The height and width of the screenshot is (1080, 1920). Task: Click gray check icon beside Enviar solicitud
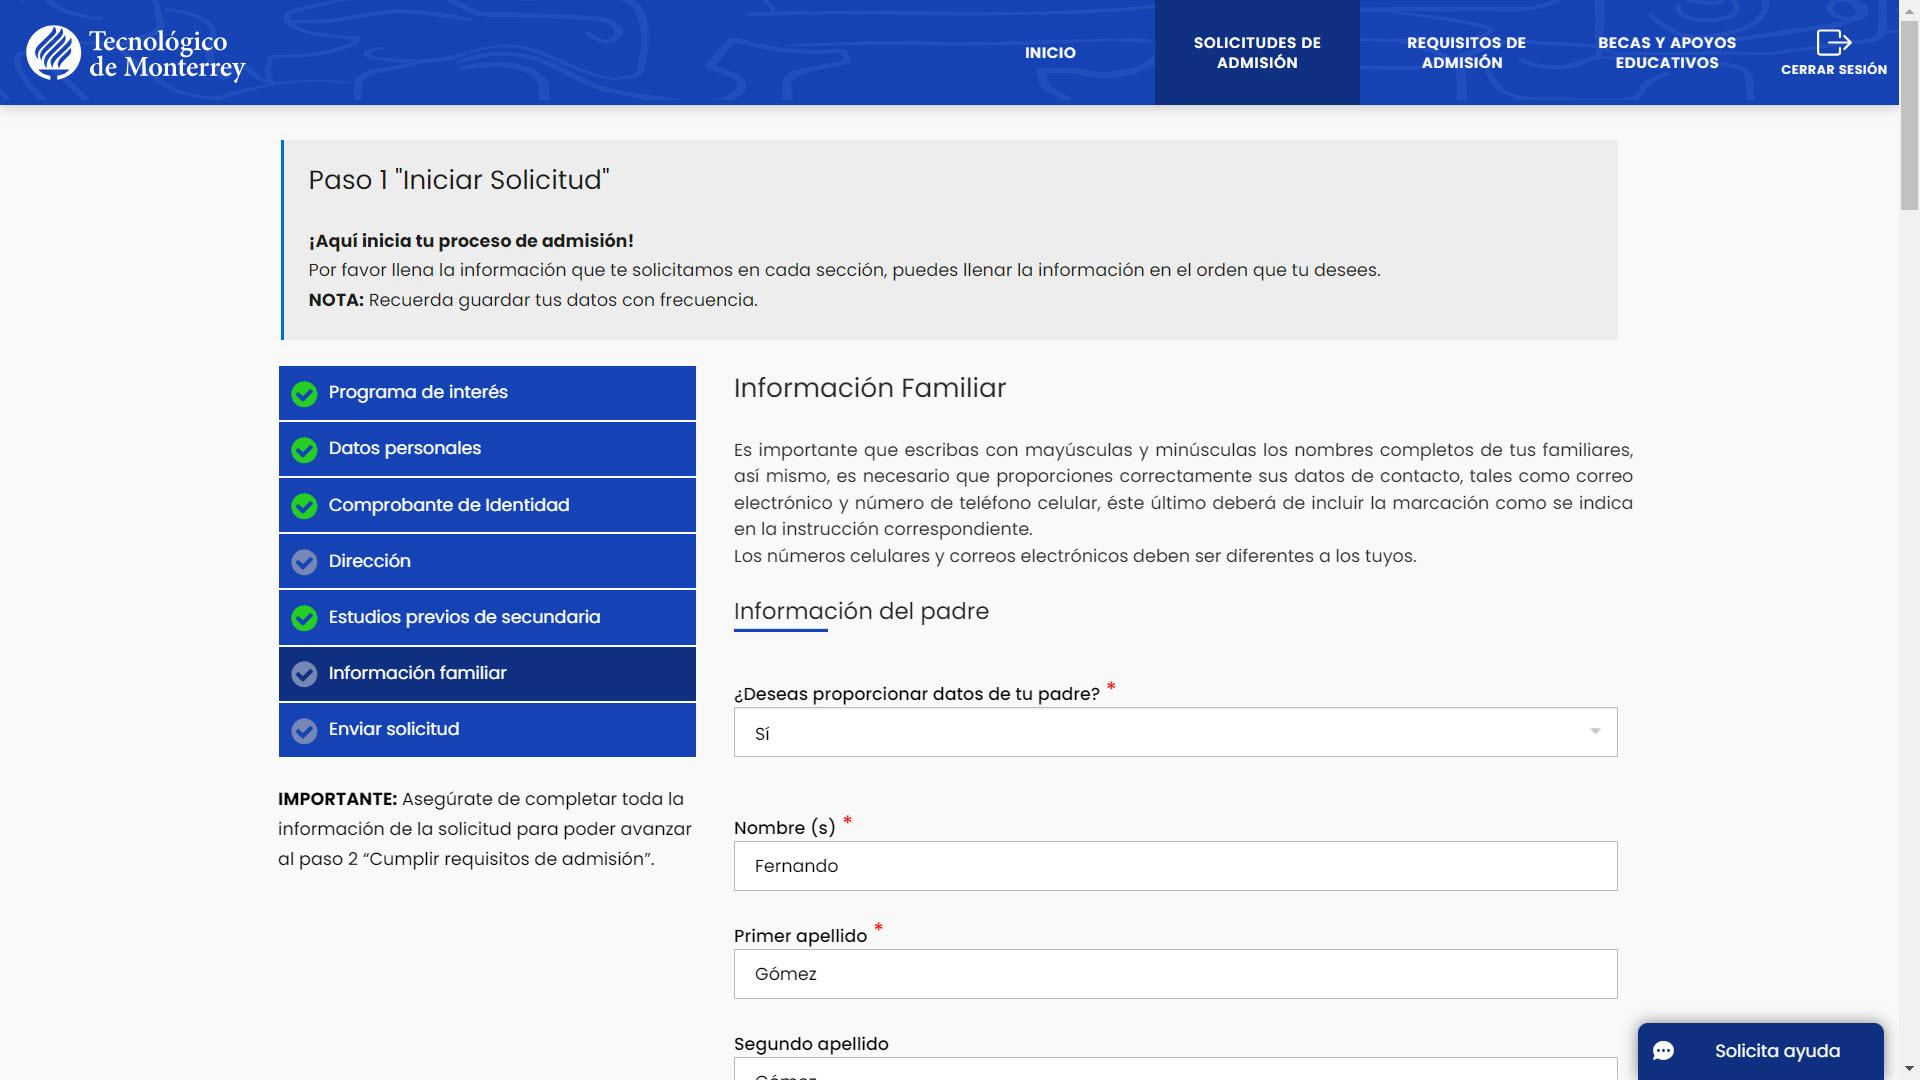pos(304,730)
